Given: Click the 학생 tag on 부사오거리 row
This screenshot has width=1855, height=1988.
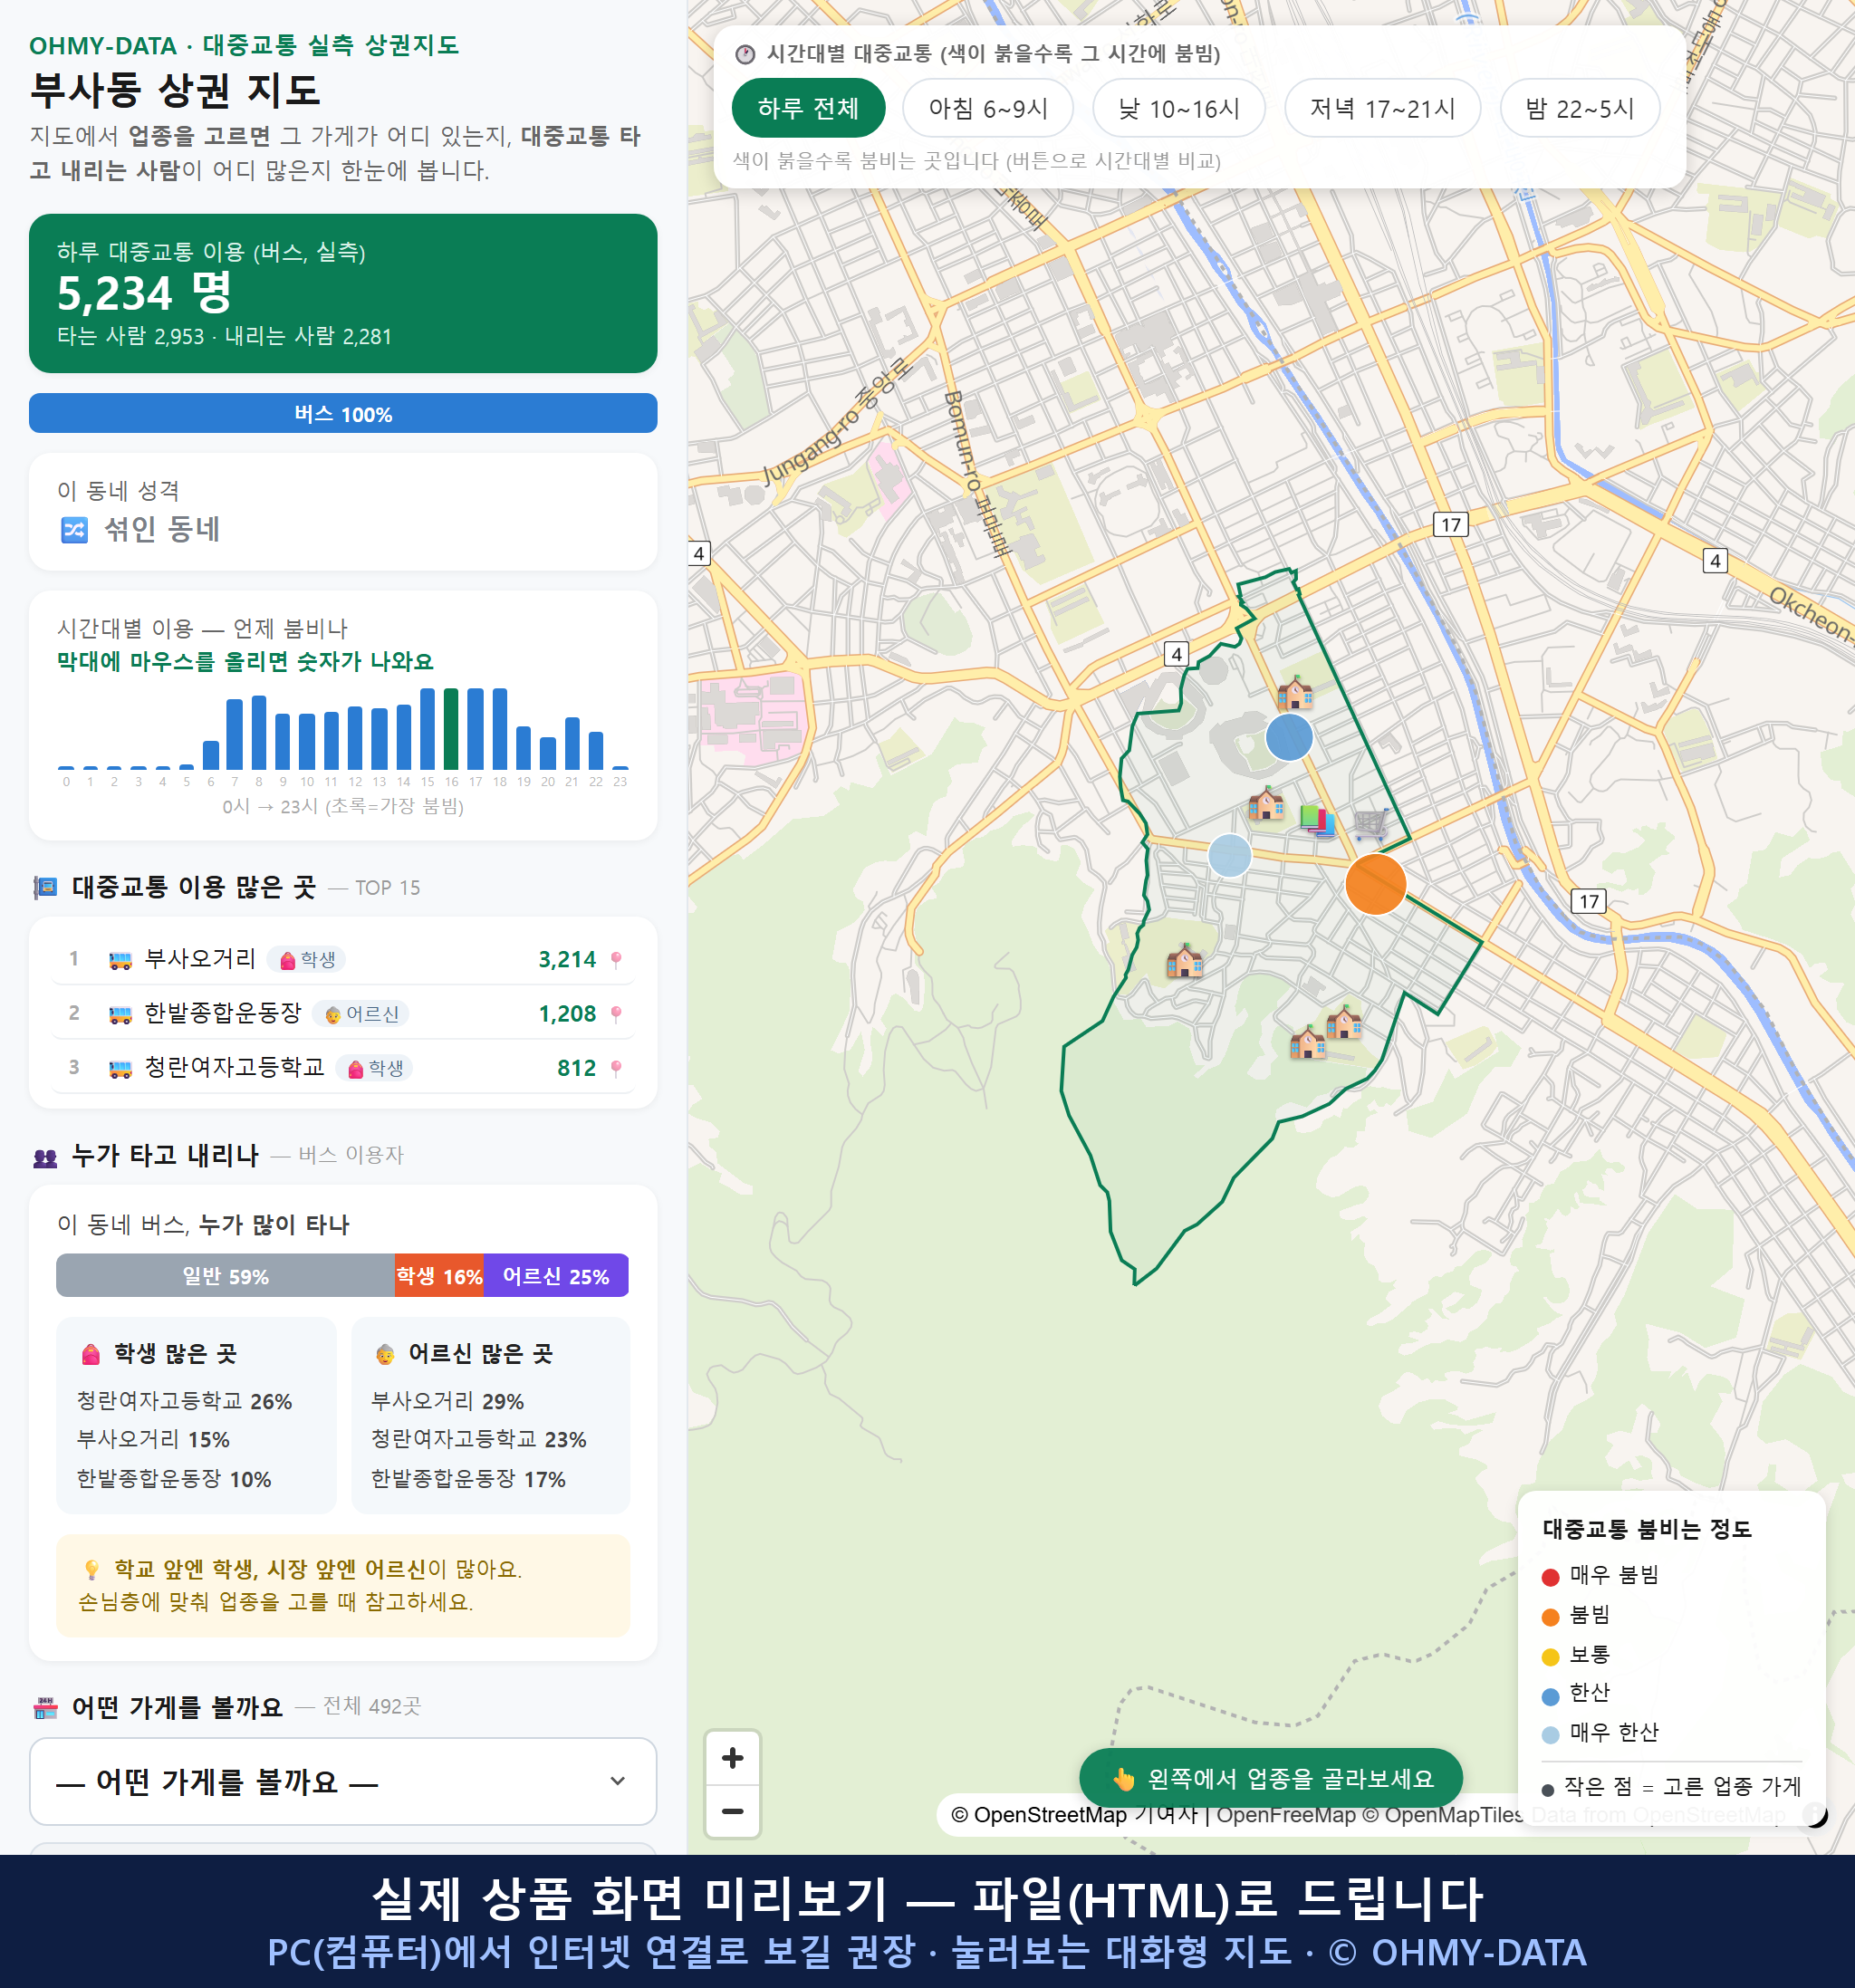Looking at the screenshot, I should pyautogui.click(x=307, y=960).
